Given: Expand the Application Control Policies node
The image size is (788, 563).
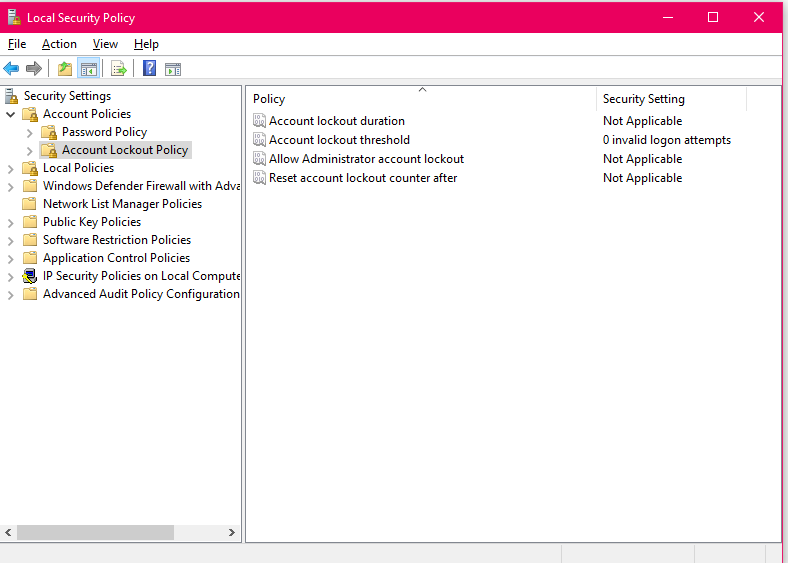Looking at the screenshot, I should [11, 259].
